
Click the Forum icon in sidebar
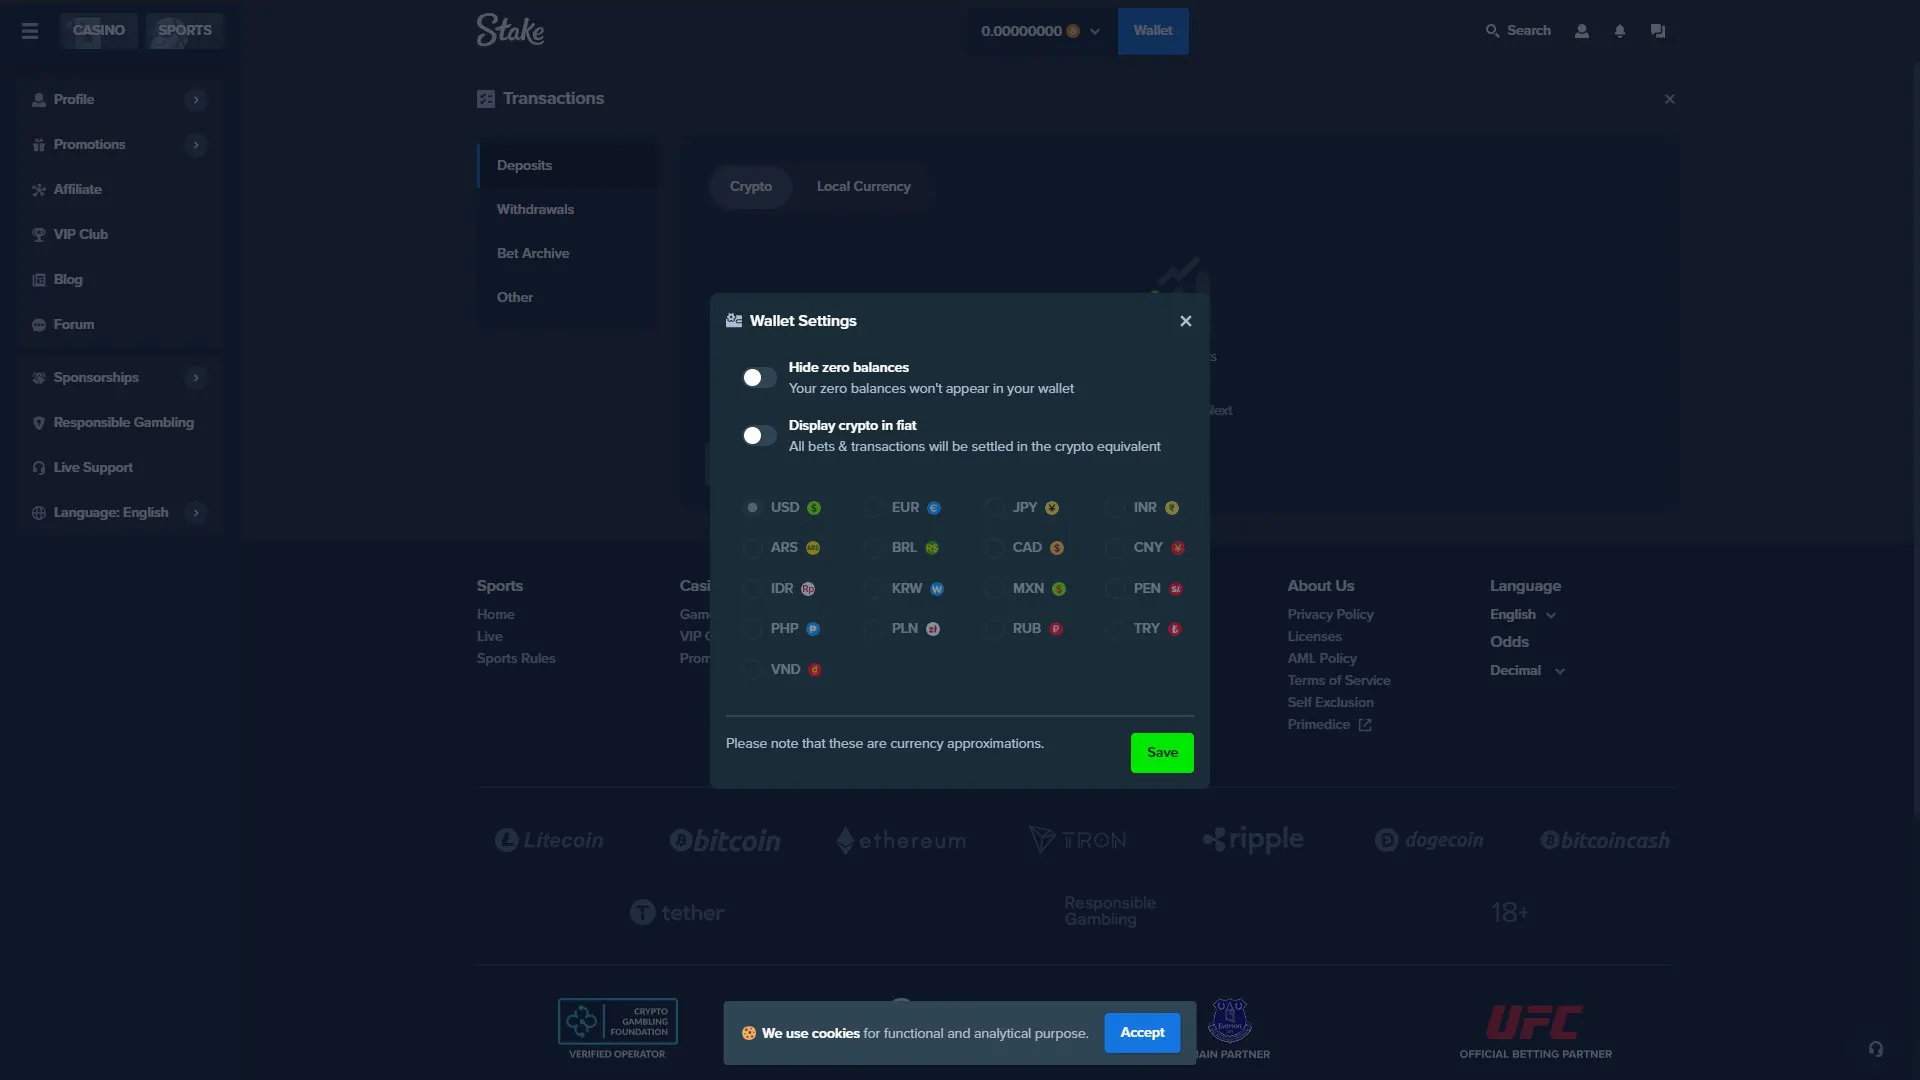click(x=39, y=325)
